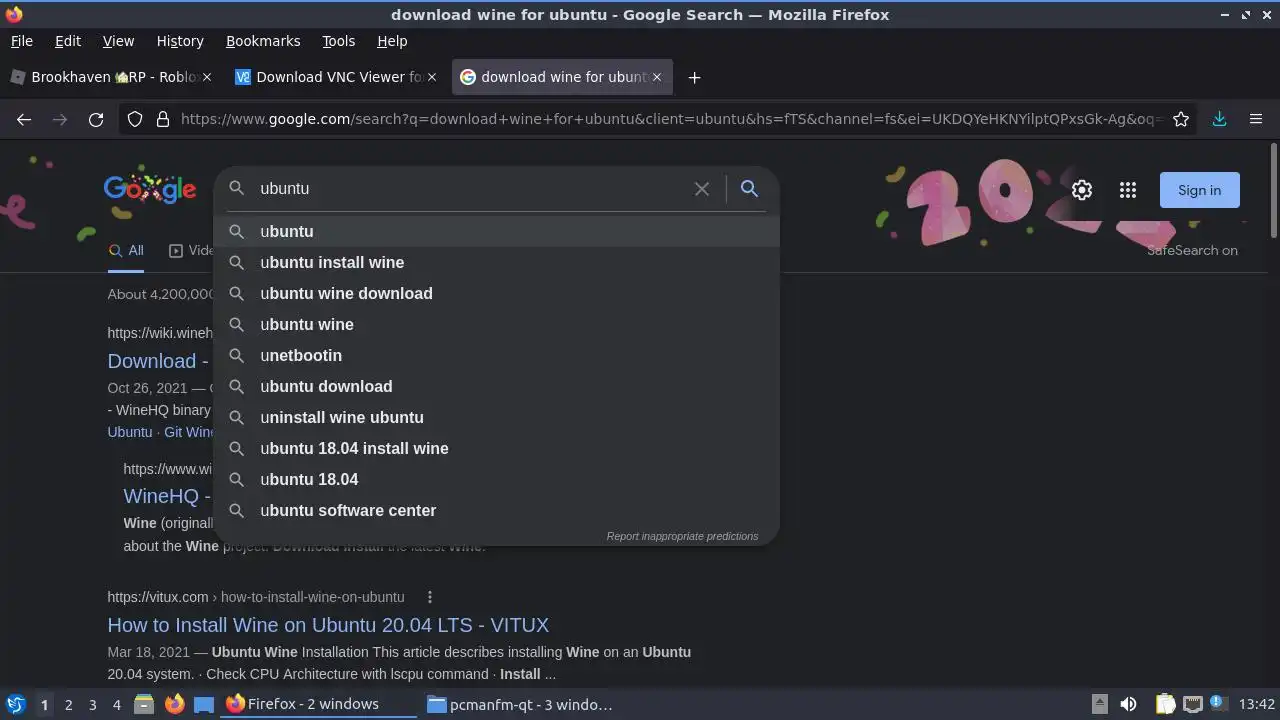The image size is (1280, 720).
Task: Choose the 'uninstall wine ubuntu' suggestion
Action: click(496, 417)
